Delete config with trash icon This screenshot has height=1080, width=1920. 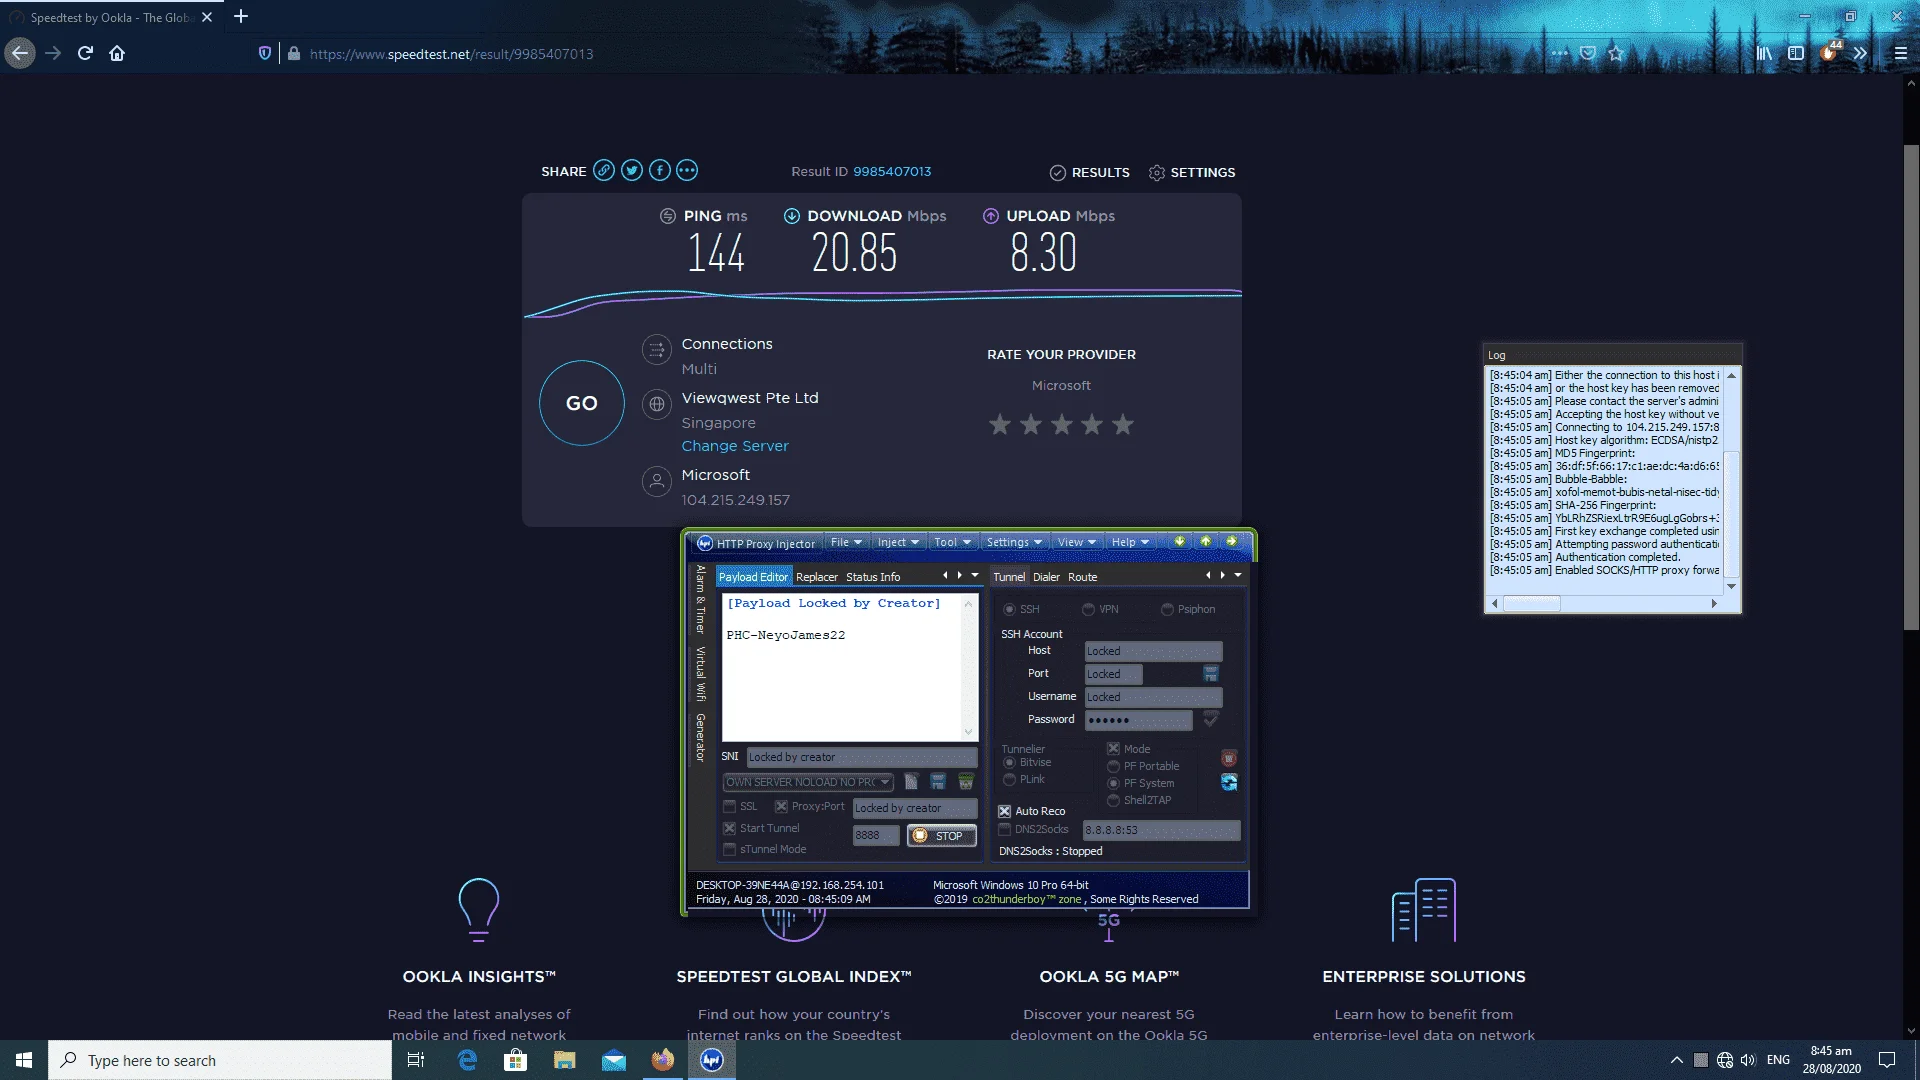966,782
